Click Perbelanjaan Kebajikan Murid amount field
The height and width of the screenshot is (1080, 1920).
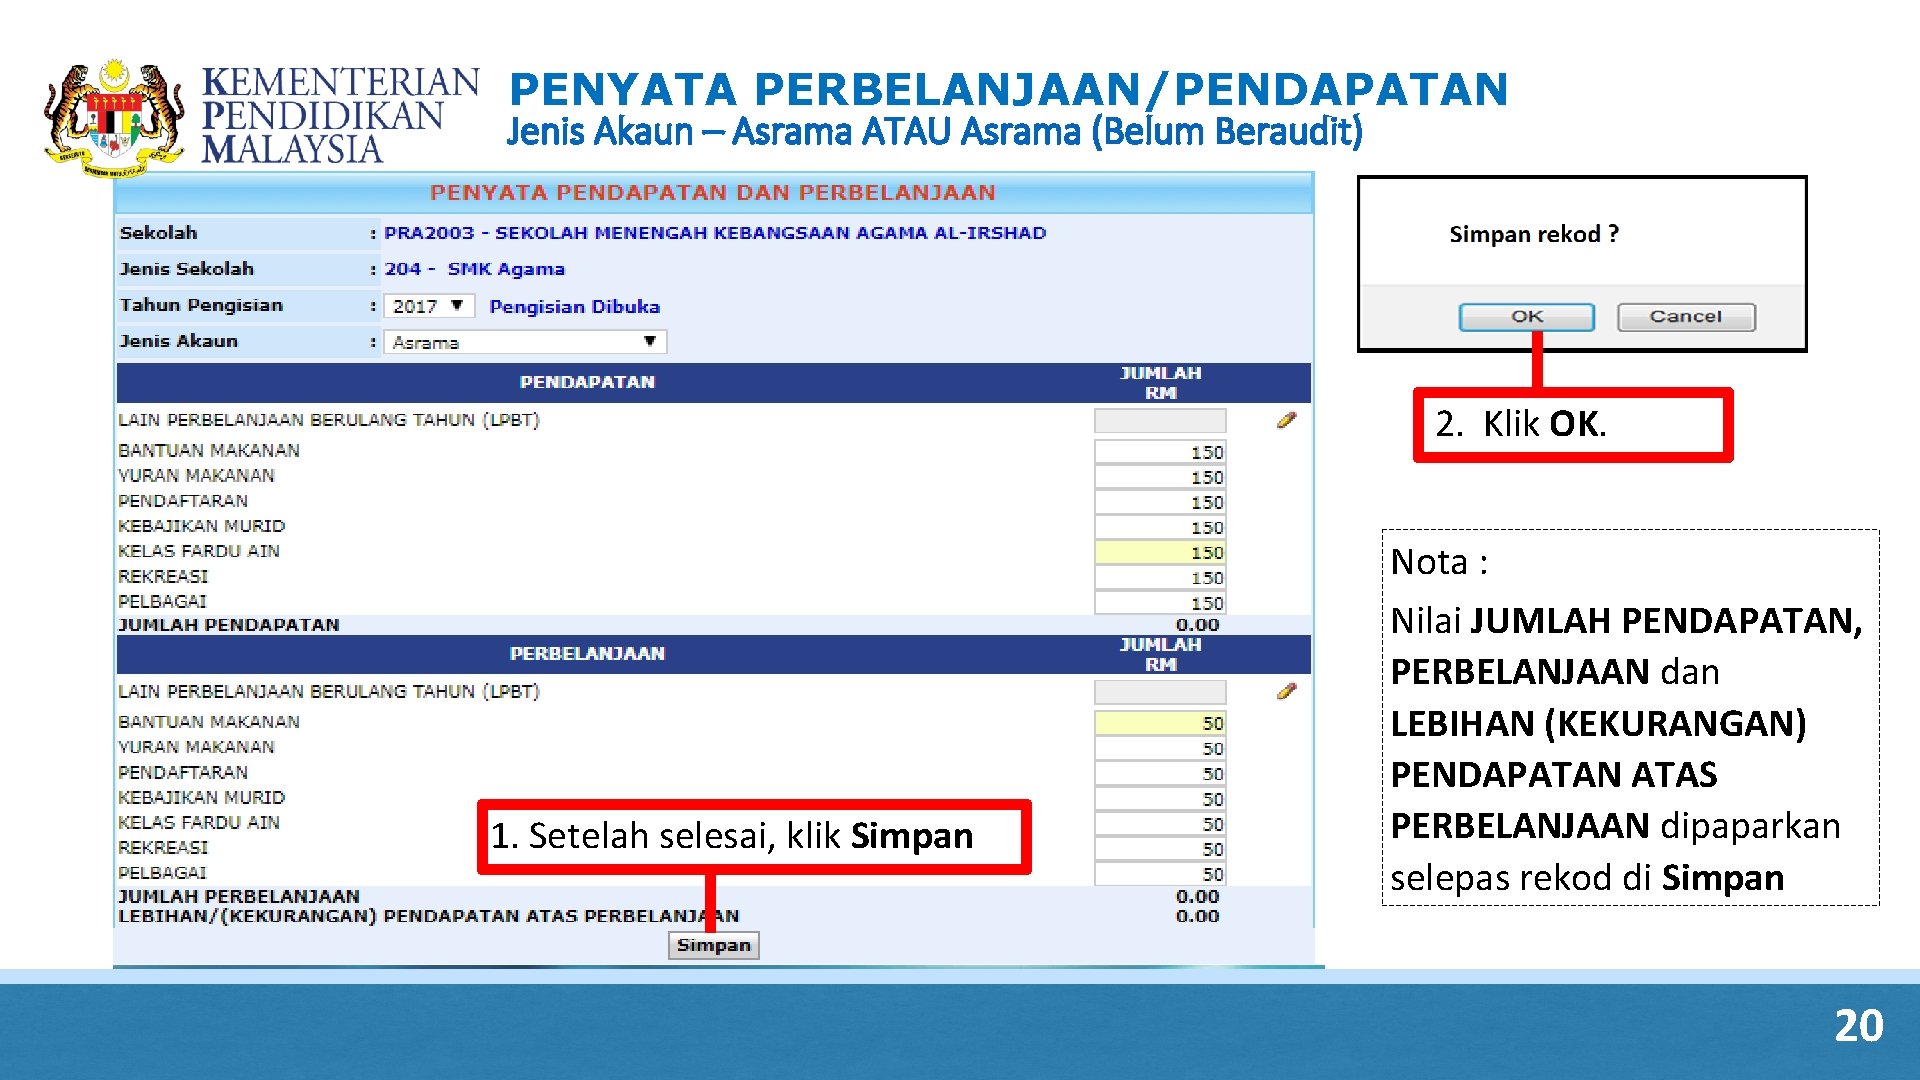1160,798
